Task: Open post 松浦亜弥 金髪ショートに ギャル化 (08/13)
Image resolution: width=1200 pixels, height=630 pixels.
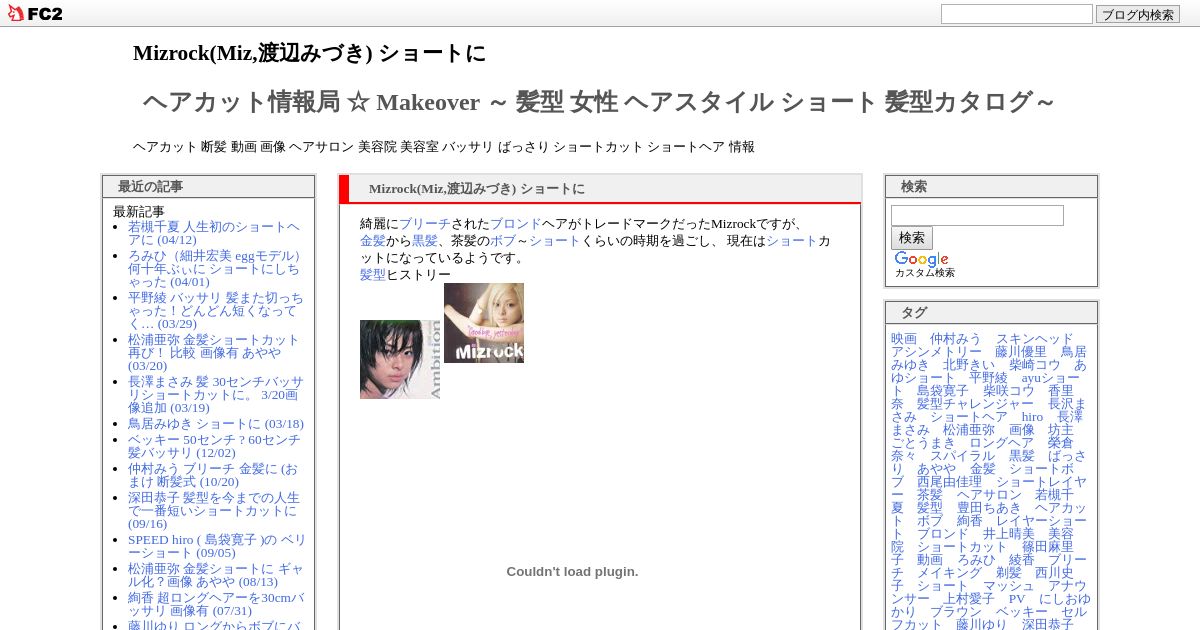Action: [216, 575]
